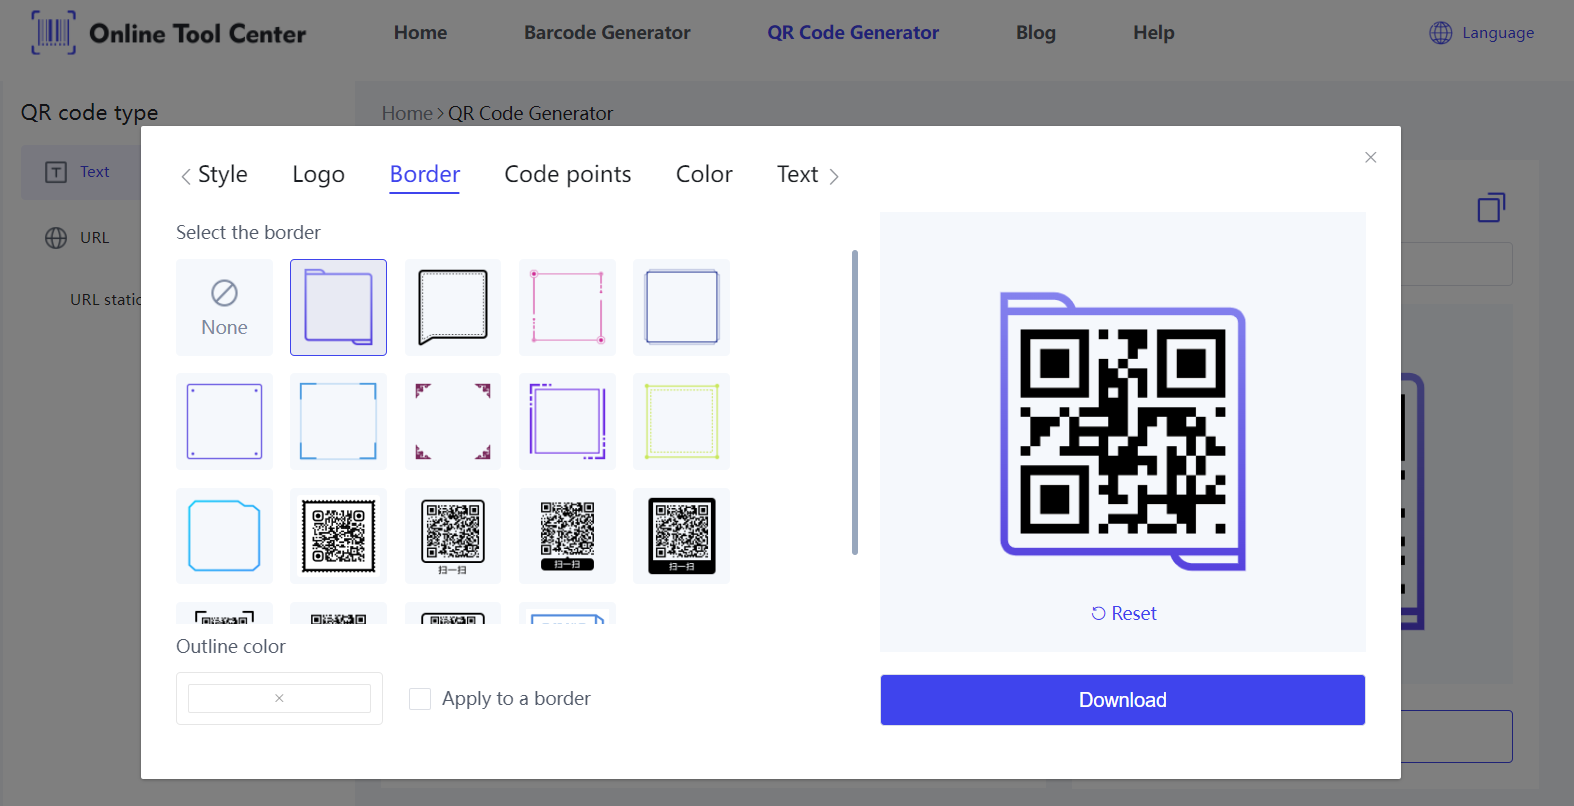Switch to the Border tab
The height and width of the screenshot is (806, 1574).
pos(425,174)
